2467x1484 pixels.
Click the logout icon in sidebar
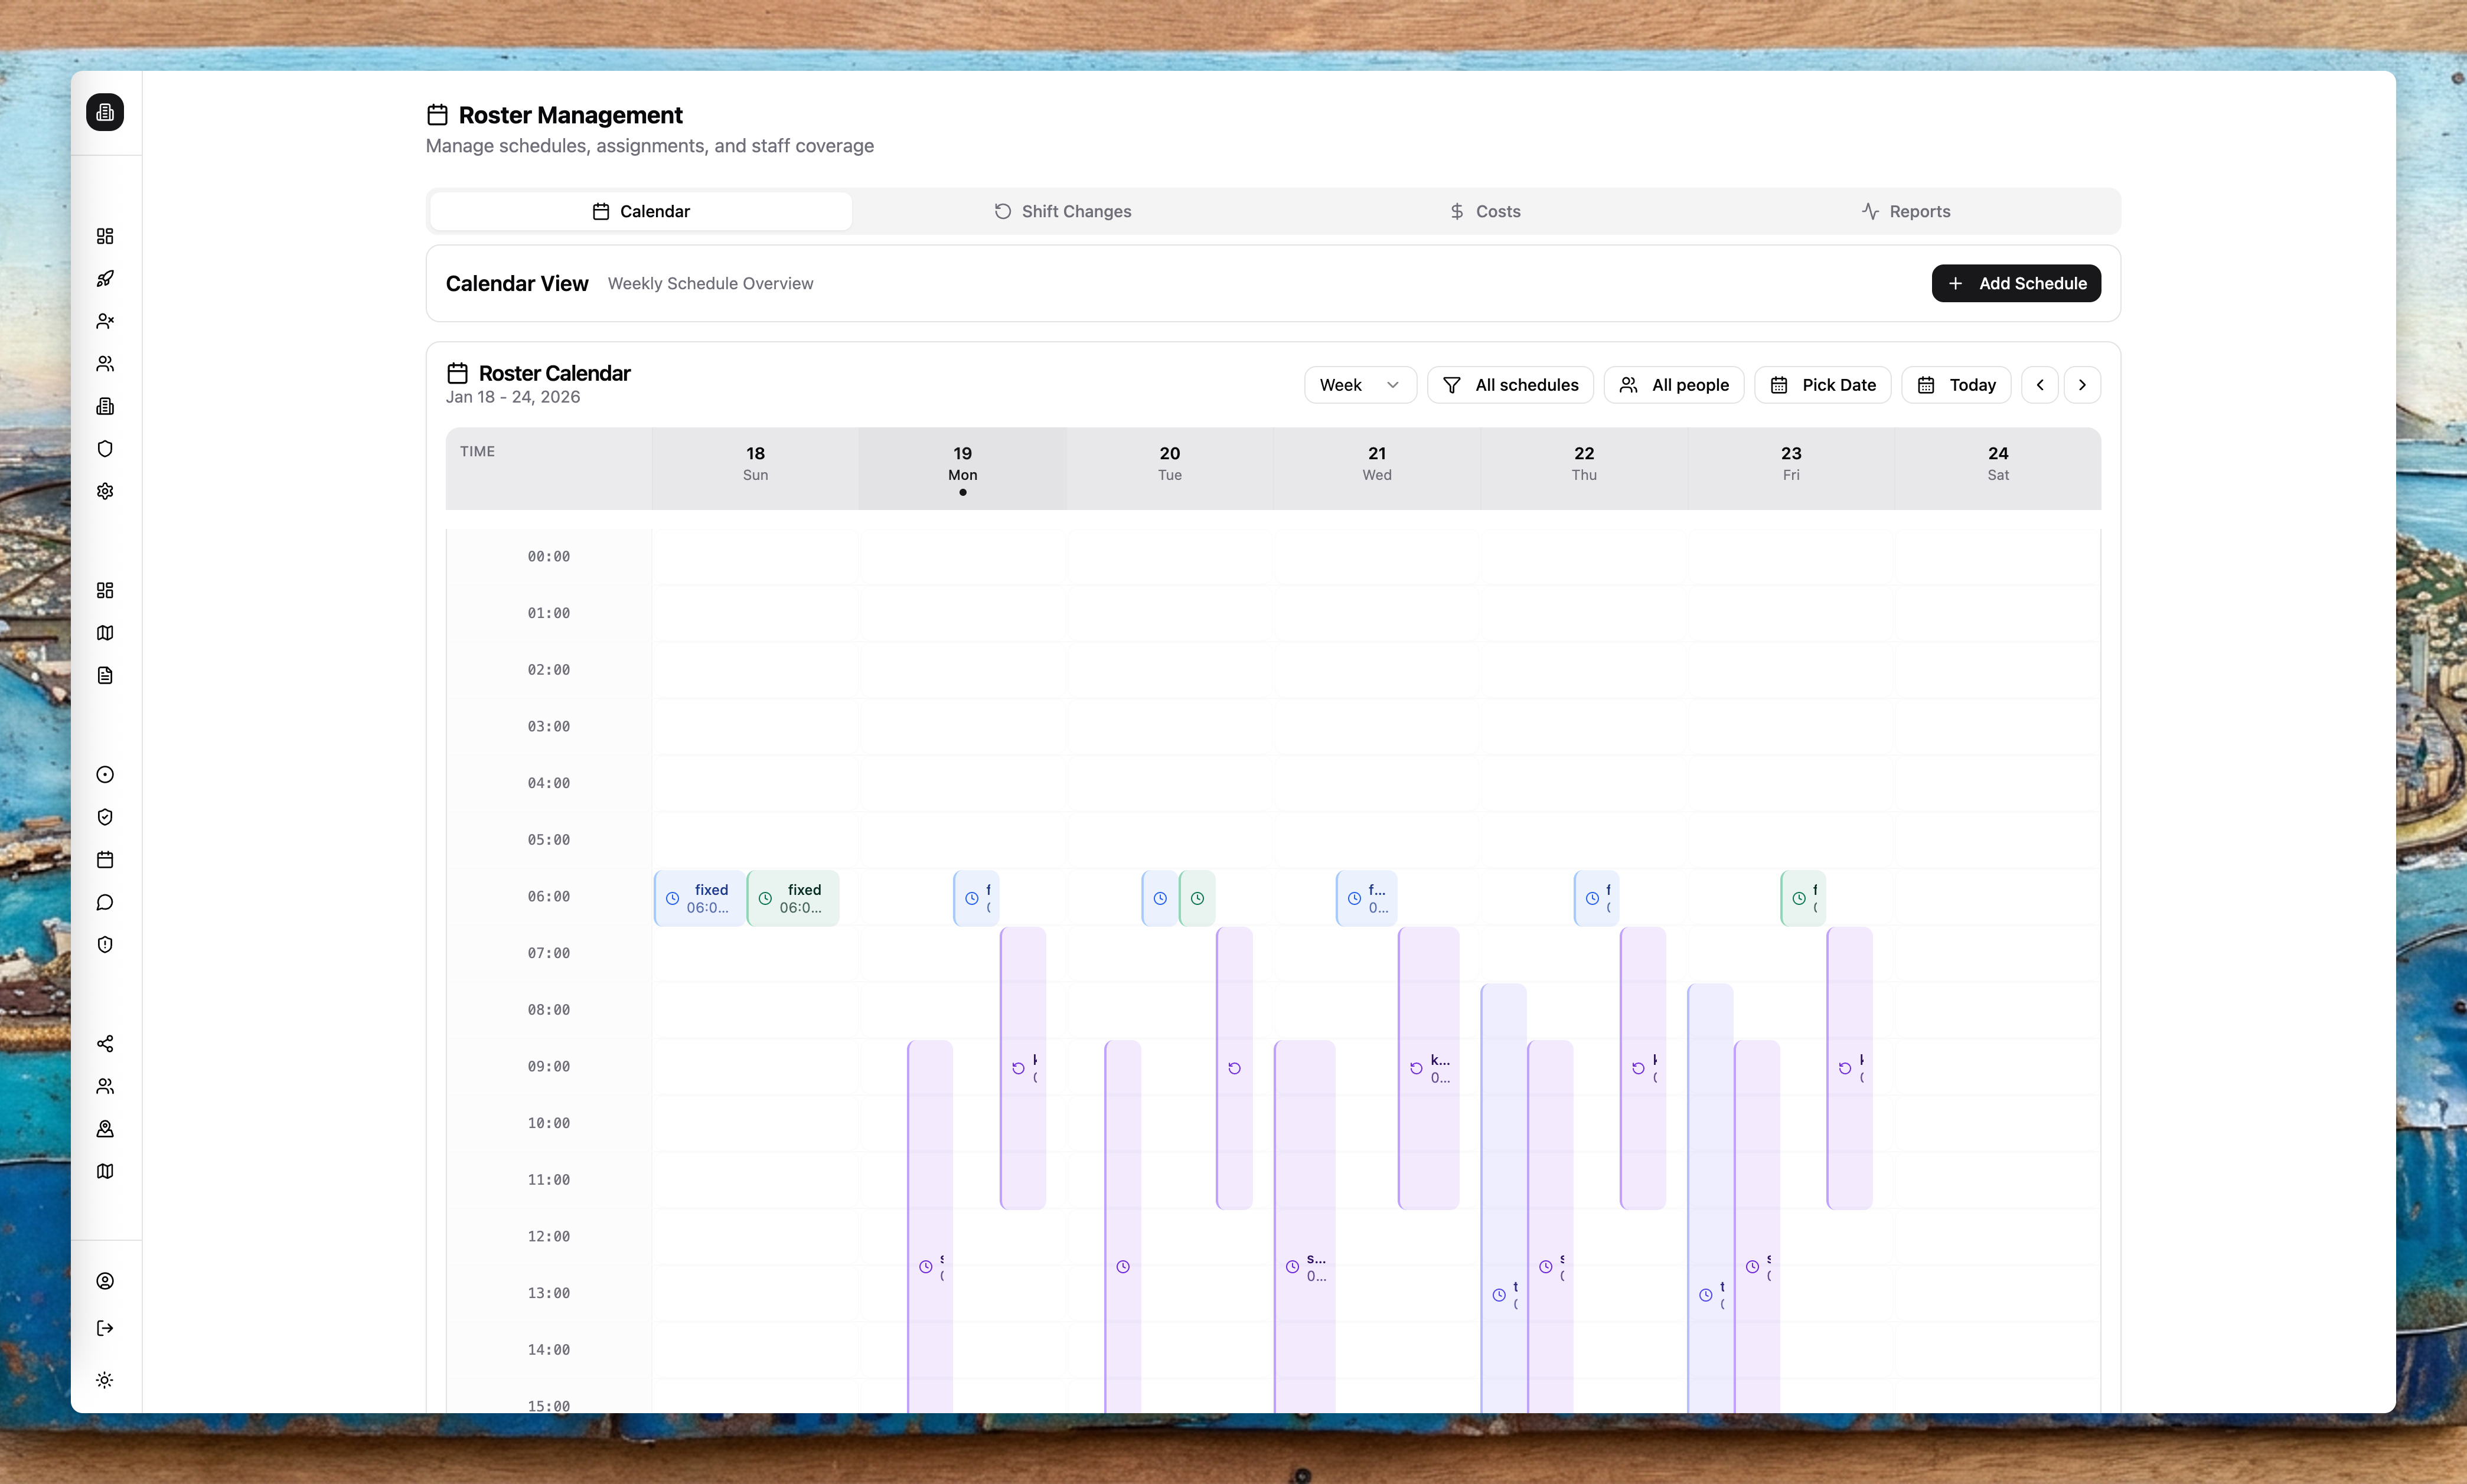(x=105, y=1328)
